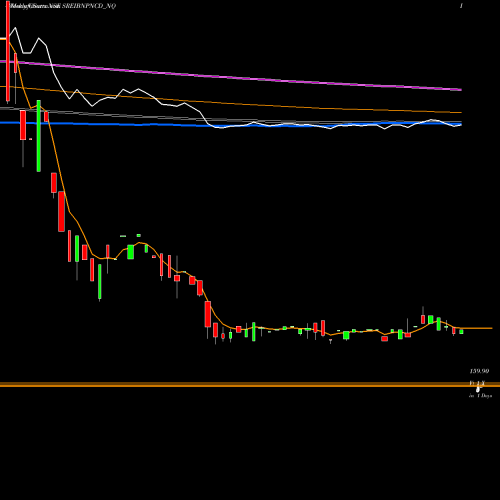Click the 159.90 price label
500x500 pixels.
pyautogui.click(x=479, y=371)
